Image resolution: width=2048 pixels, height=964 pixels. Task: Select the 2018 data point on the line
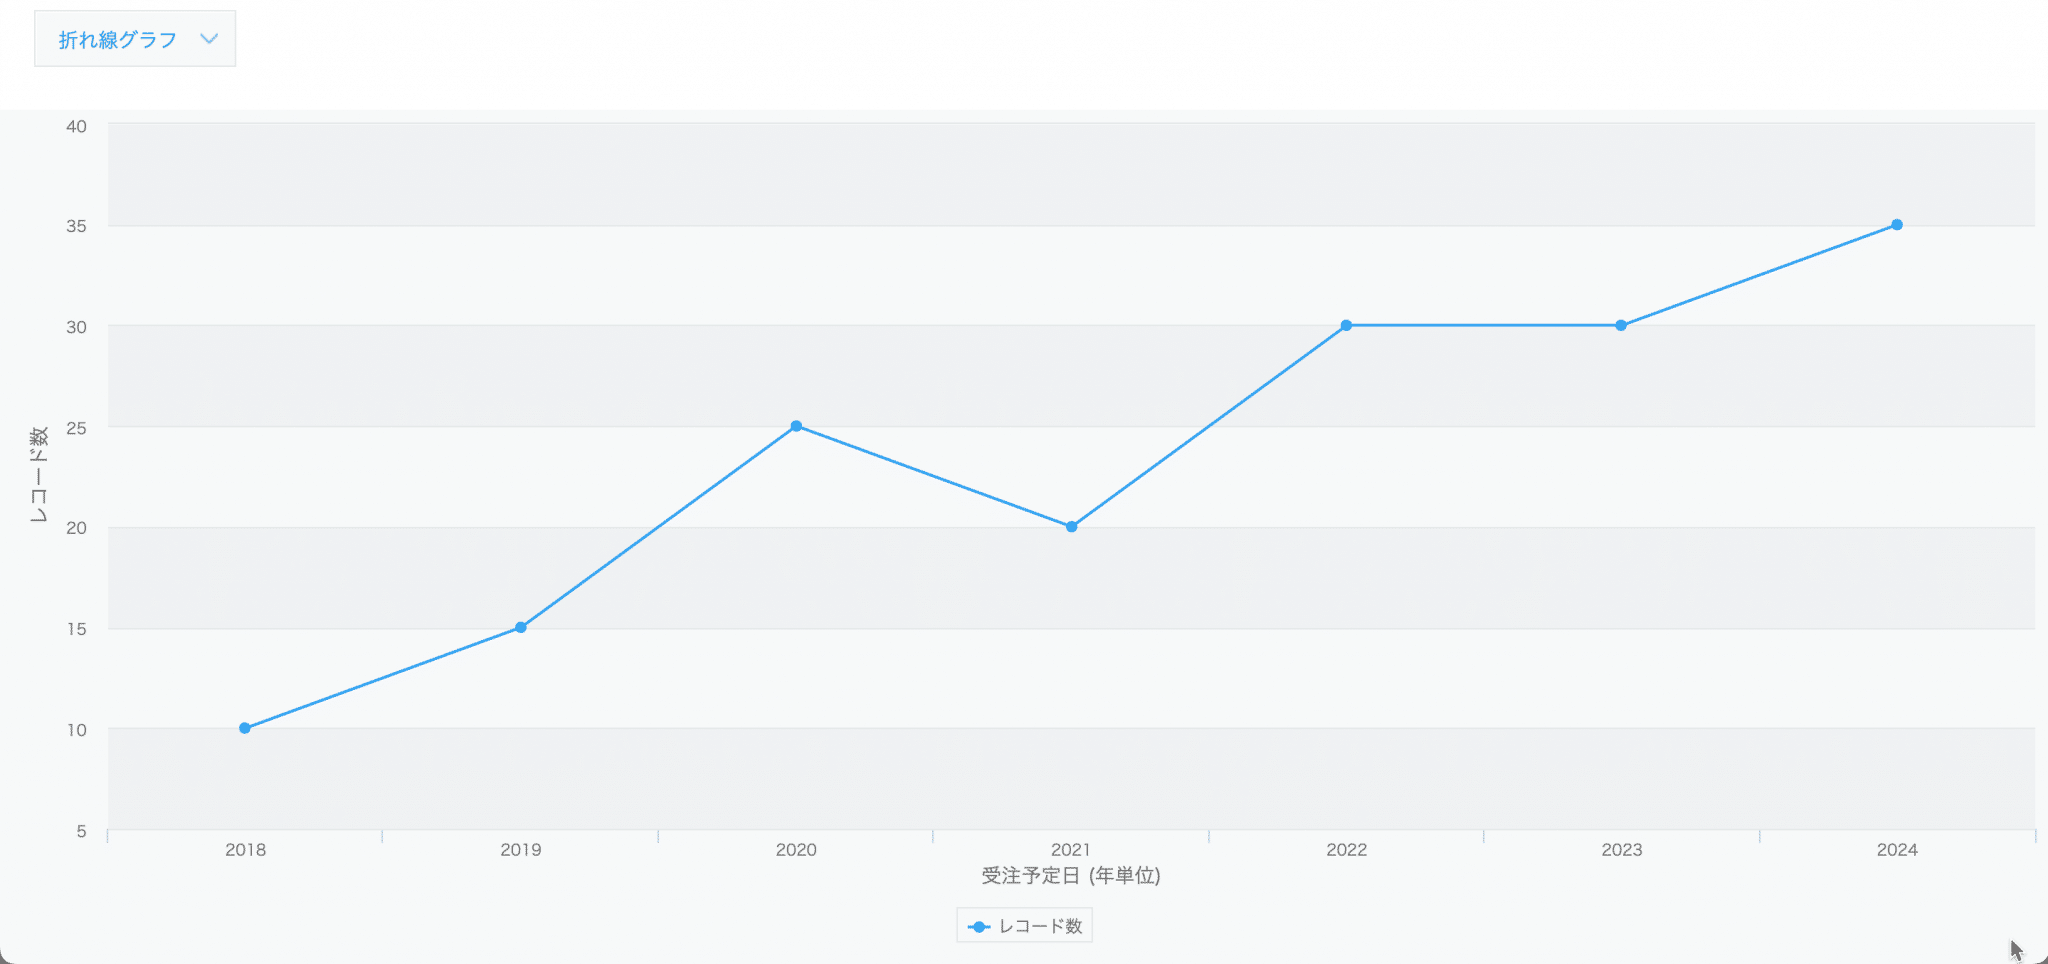pos(245,728)
